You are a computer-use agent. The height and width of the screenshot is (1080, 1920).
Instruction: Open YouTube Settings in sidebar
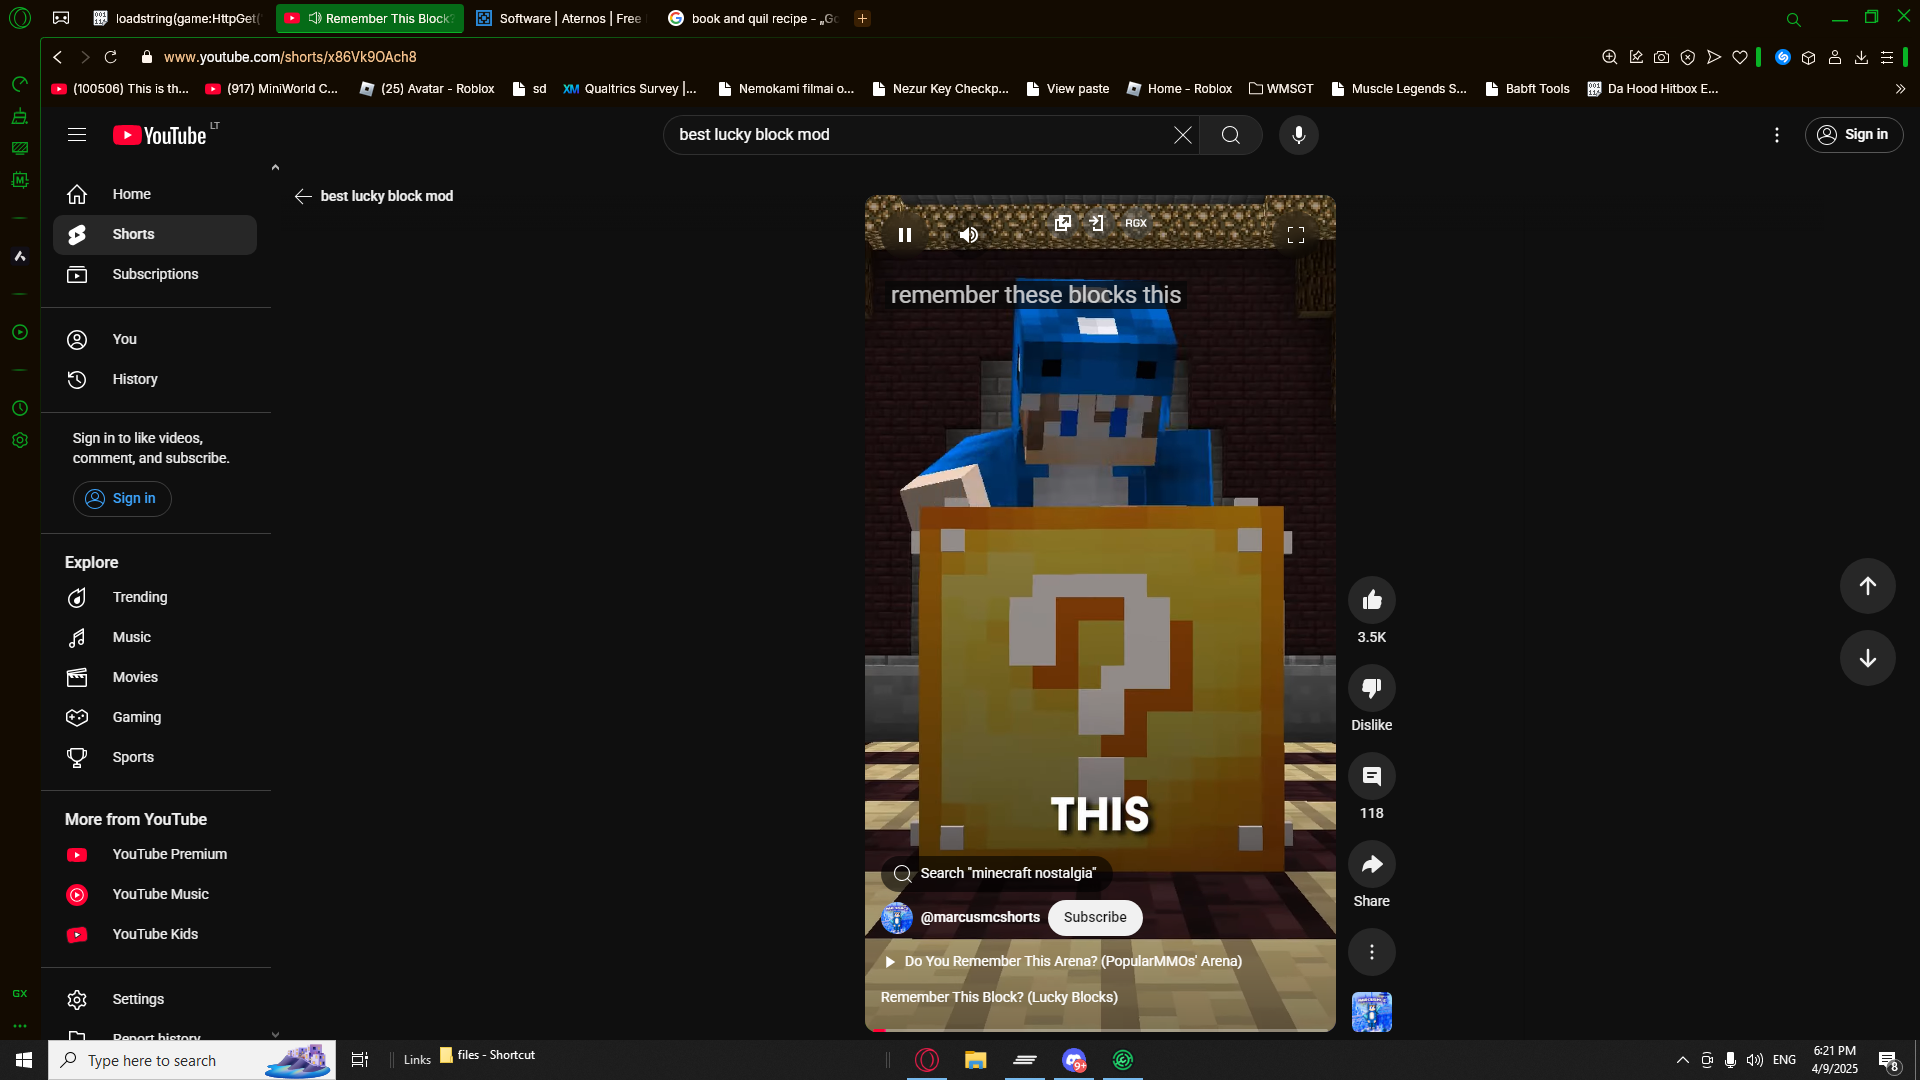point(155,999)
